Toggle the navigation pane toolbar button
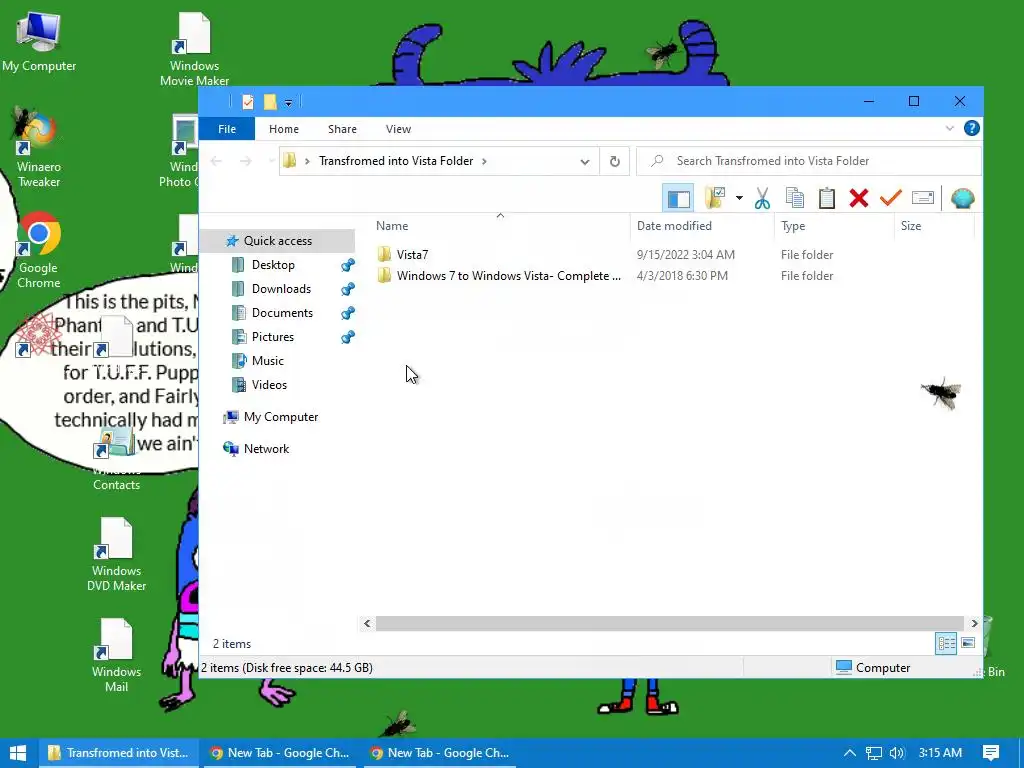This screenshot has height=768, width=1024. 678,198
